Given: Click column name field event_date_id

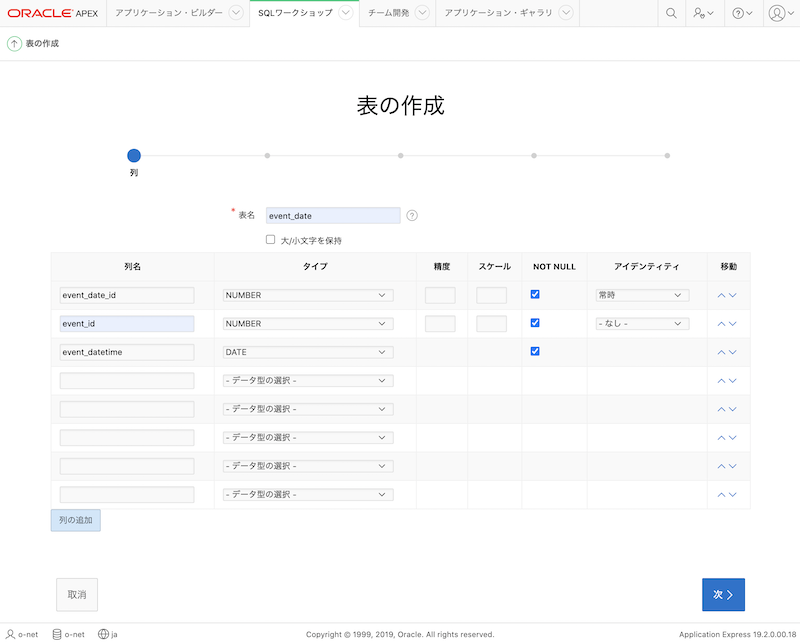Looking at the screenshot, I should click(x=127, y=295).
